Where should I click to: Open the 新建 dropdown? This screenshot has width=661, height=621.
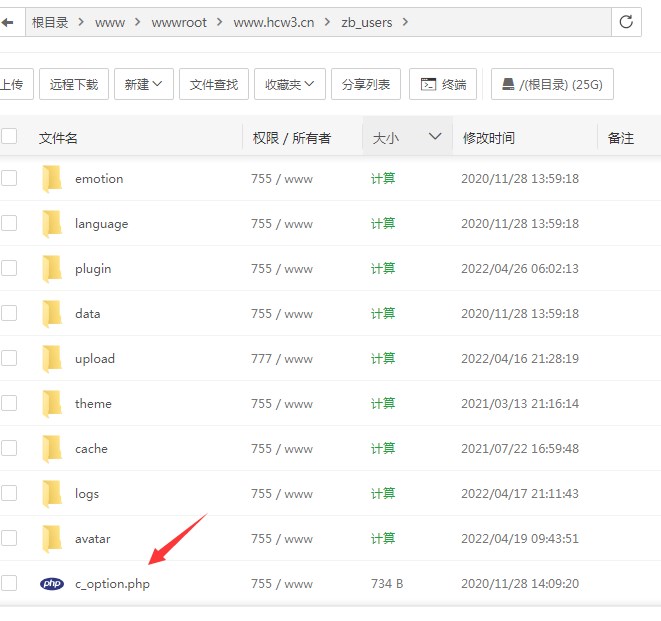(x=144, y=84)
